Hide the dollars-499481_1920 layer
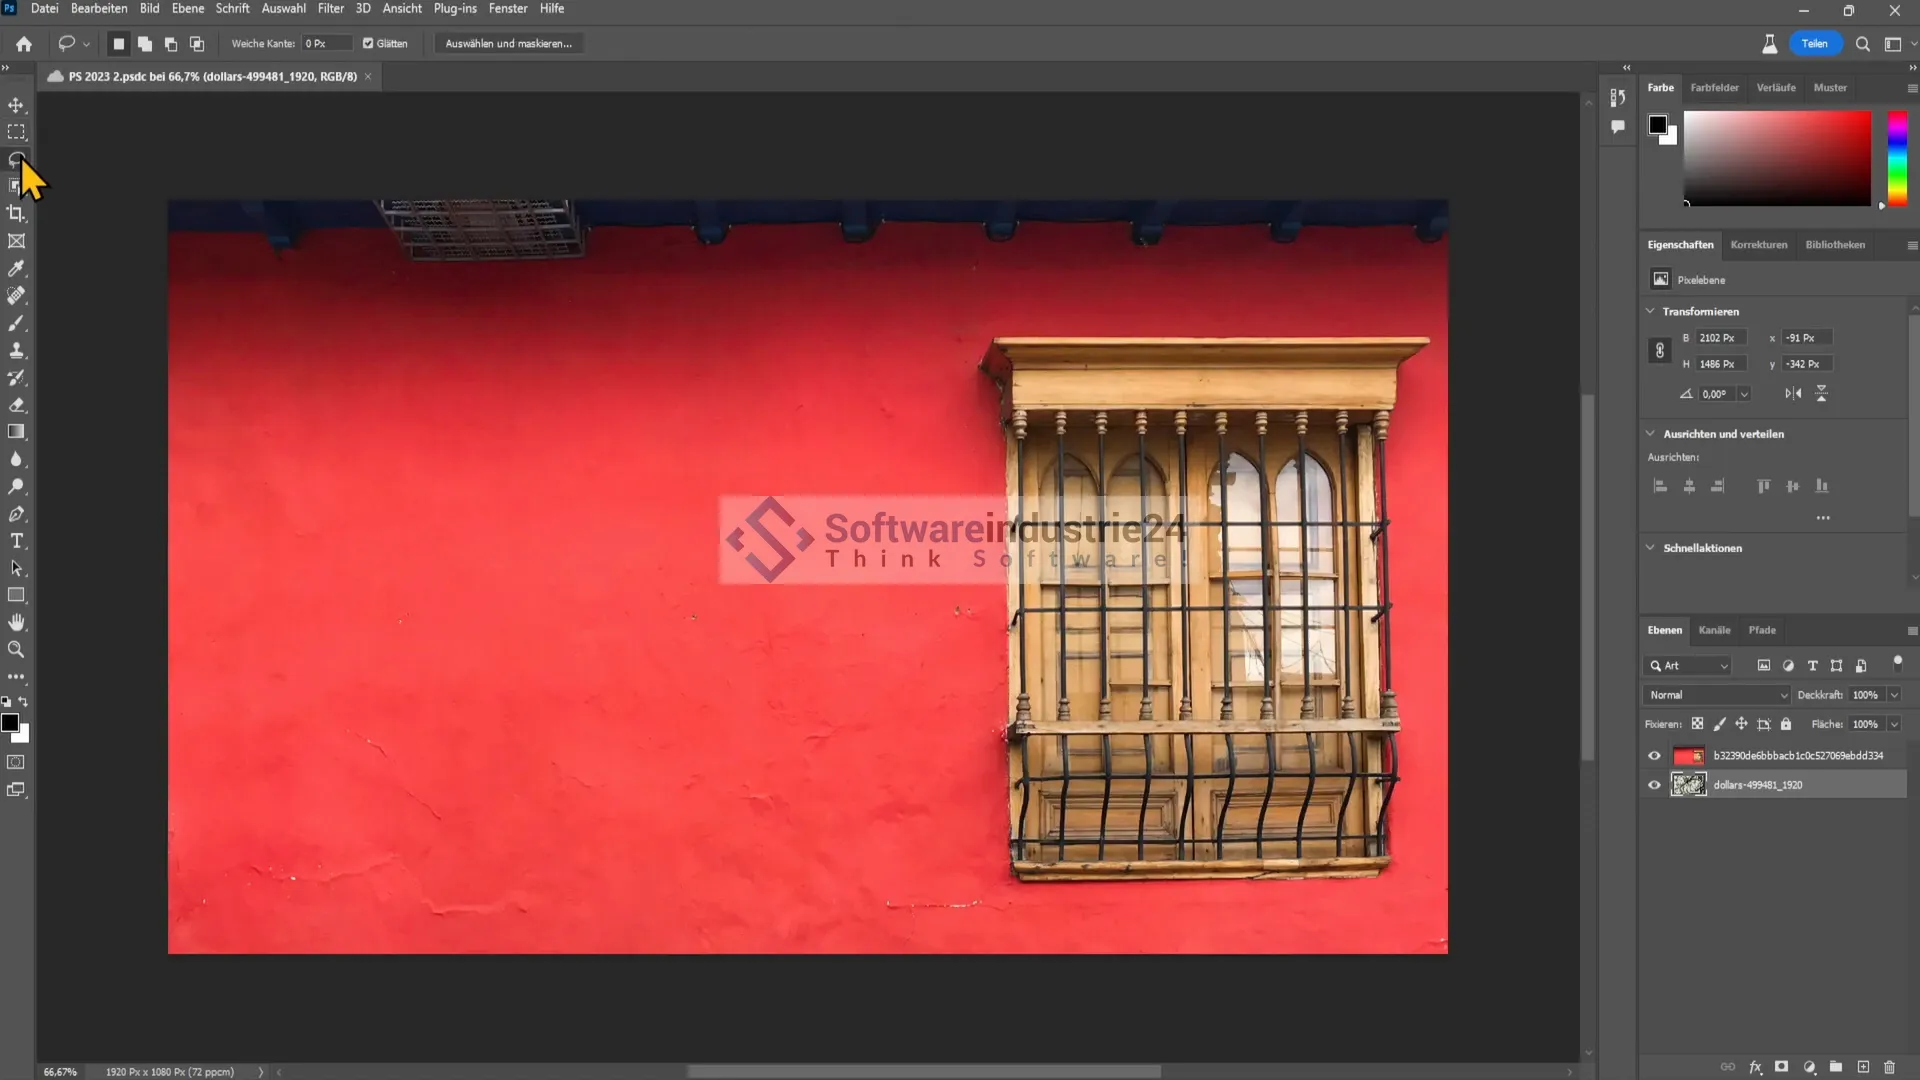Screen dimensions: 1920x1080 [x=1654, y=785]
